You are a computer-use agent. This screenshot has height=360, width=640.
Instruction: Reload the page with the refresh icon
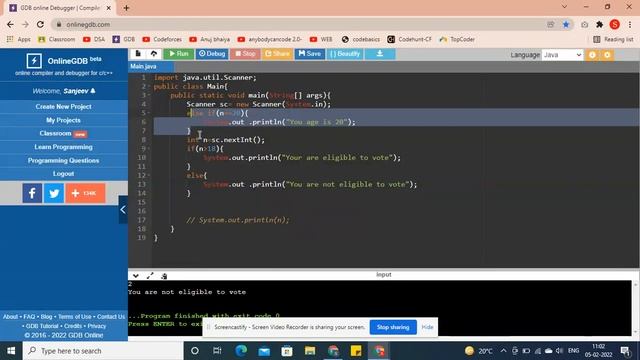tap(40, 24)
